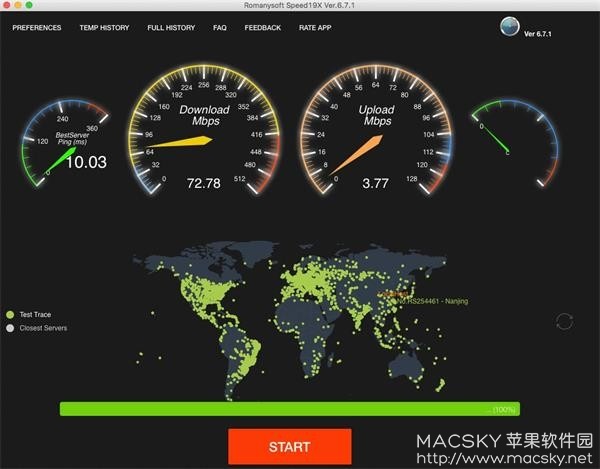Click the red START button
This screenshot has height=469, width=600.
pyautogui.click(x=290, y=446)
